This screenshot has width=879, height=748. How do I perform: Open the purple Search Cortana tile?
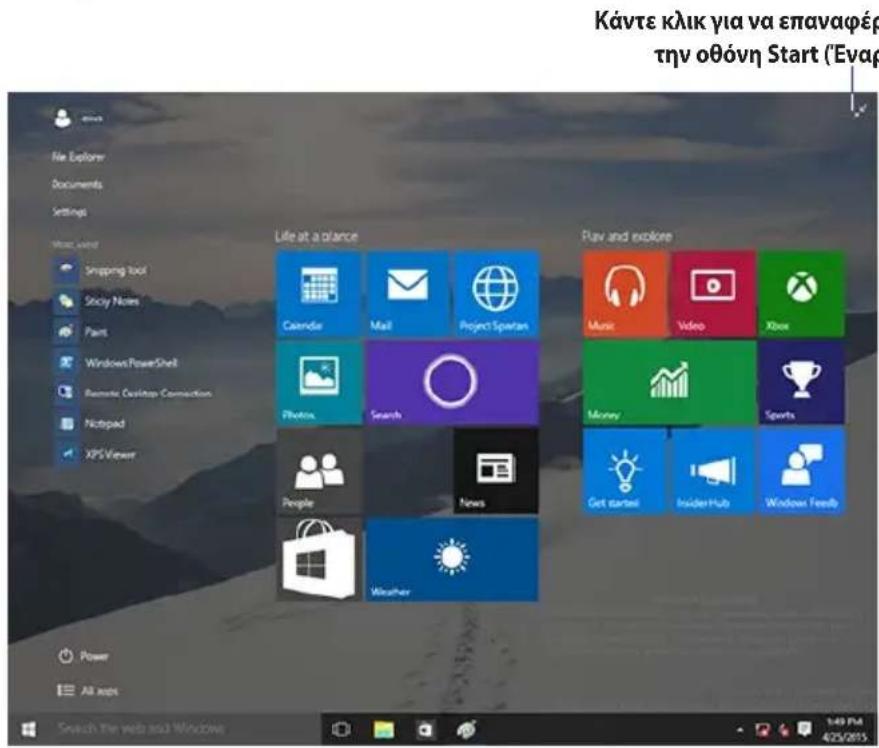click(x=452, y=382)
